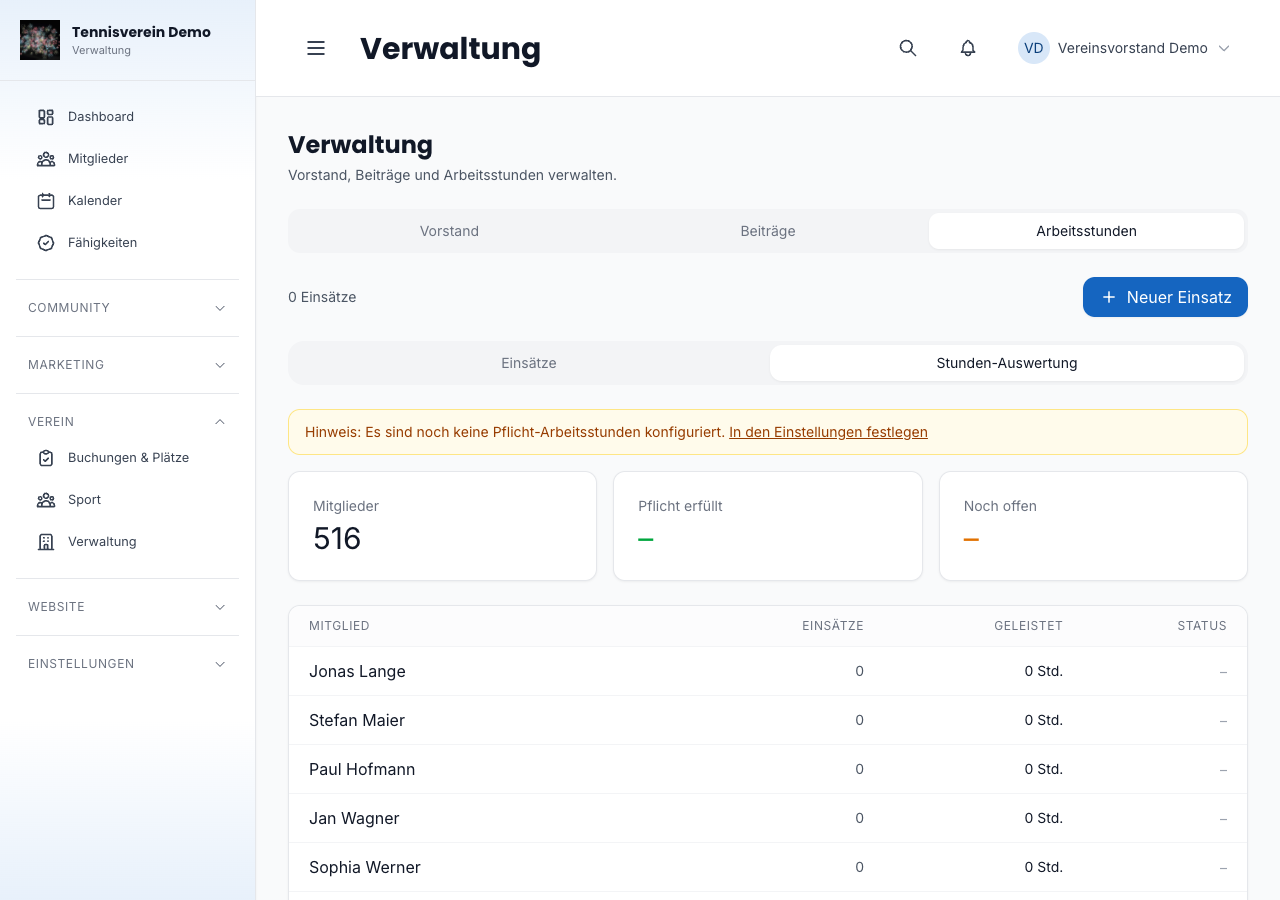Click the GELEISTET column header

[1028, 626]
